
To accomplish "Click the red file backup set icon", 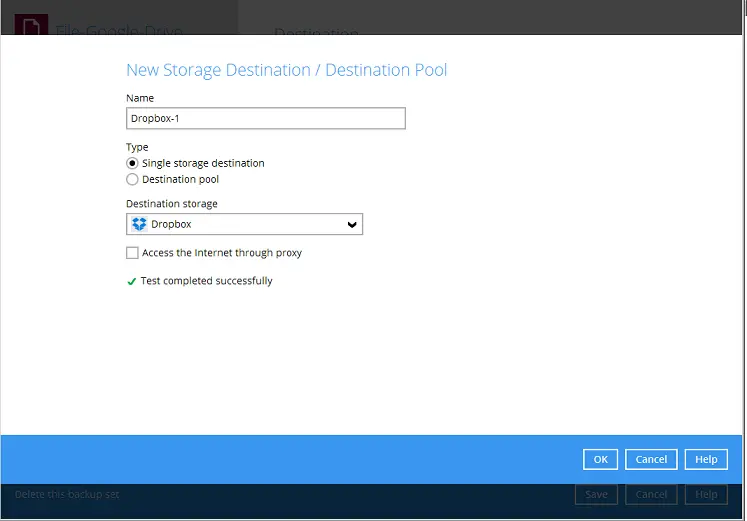I will tap(27, 24).
